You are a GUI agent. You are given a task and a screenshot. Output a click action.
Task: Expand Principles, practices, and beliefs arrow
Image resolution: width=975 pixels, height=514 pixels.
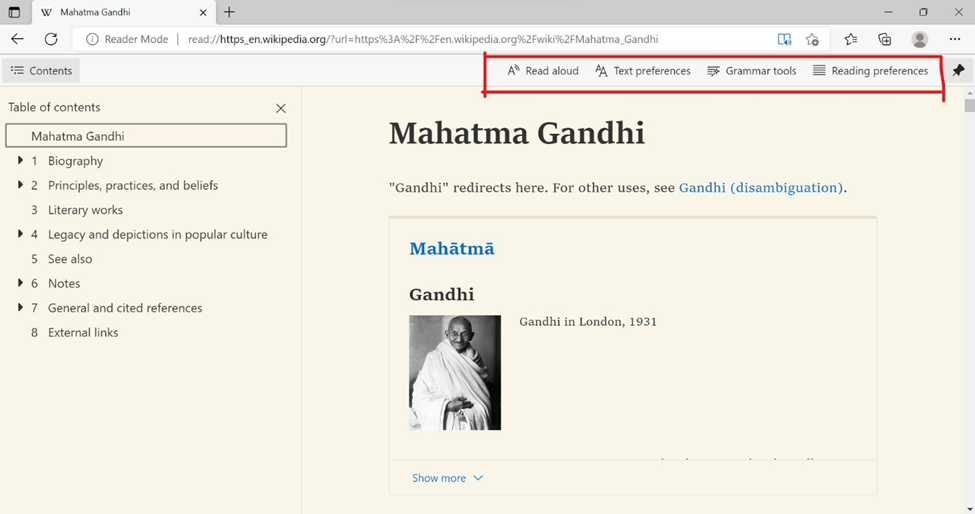20,185
